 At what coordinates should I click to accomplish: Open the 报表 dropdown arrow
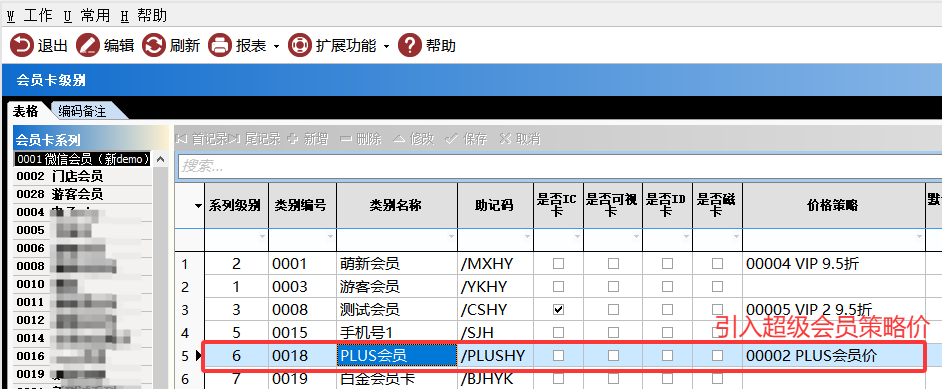point(276,47)
